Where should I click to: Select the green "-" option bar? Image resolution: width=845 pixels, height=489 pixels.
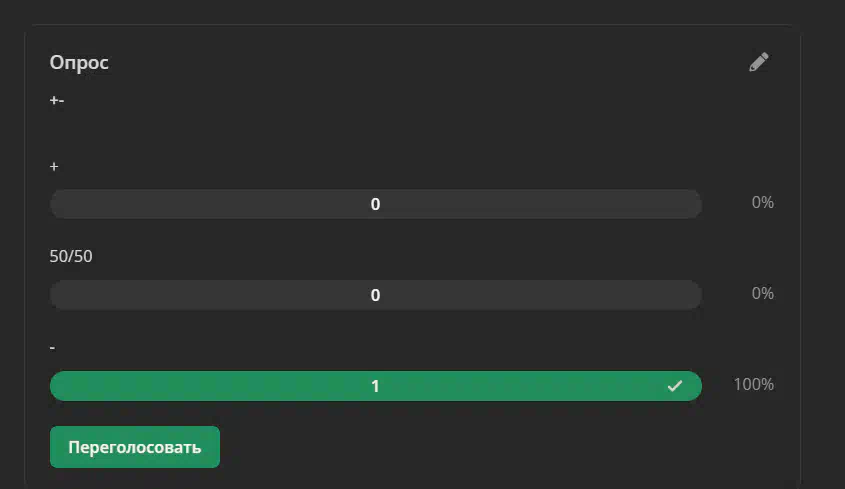376,386
